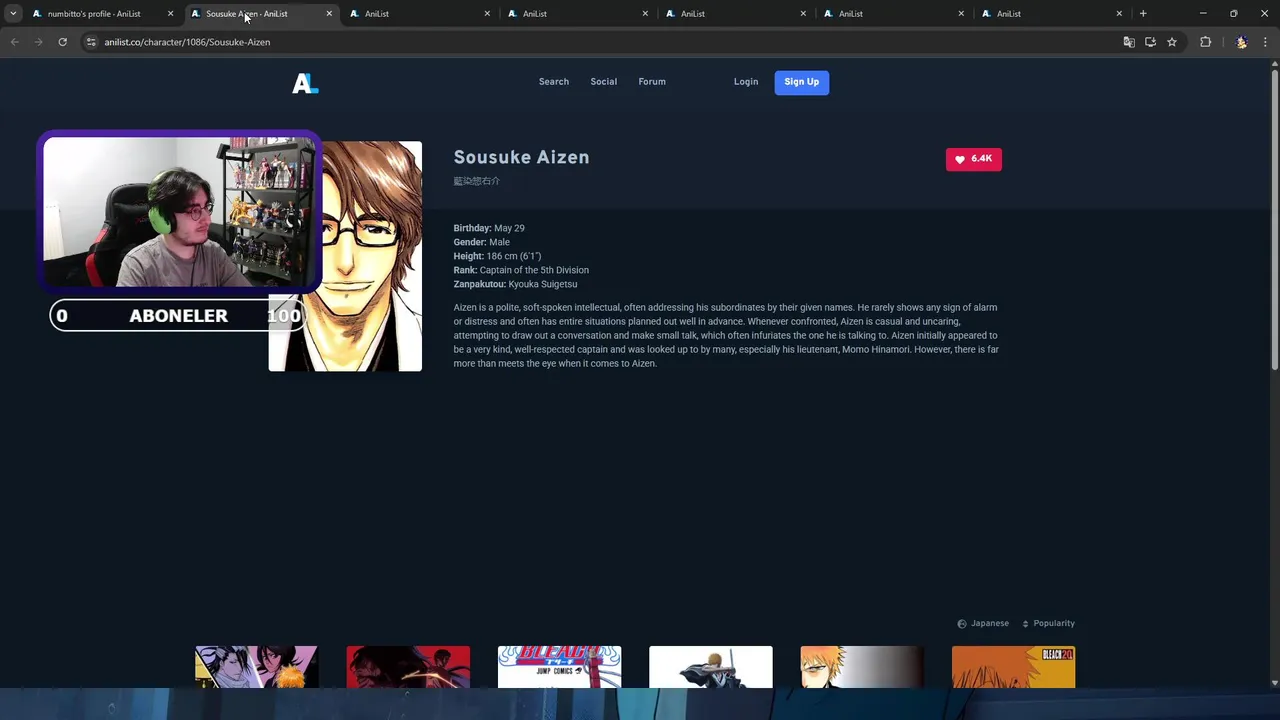
Task: Reload the current page
Action: click(x=62, y=42)
